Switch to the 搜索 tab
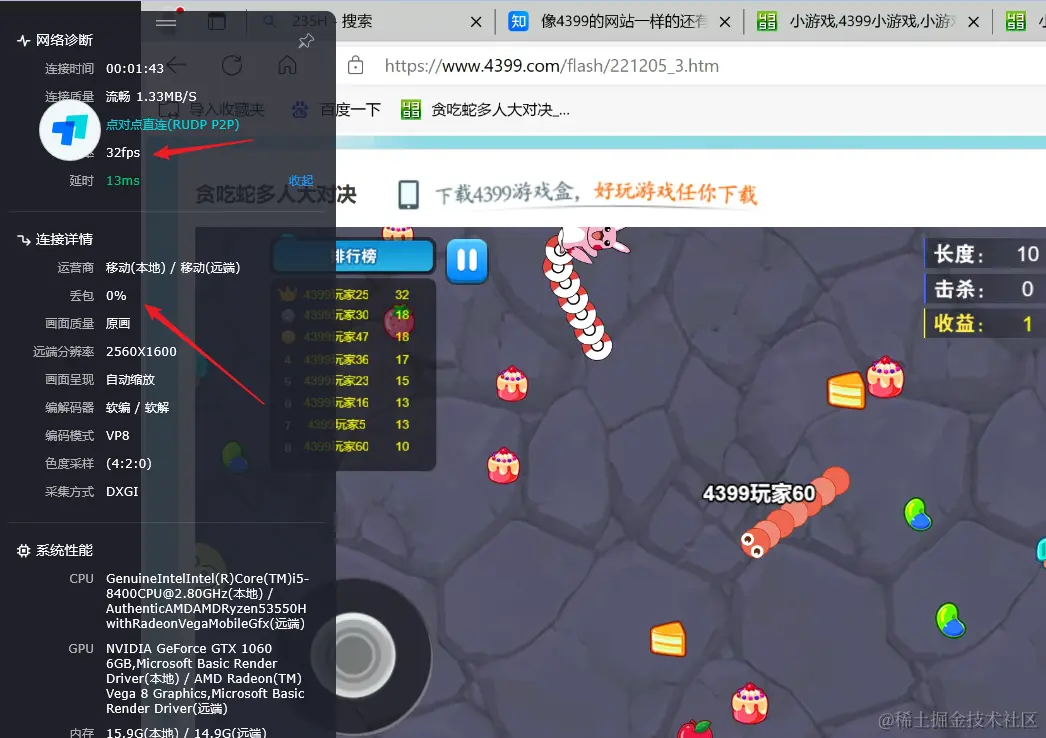The height and width of the screenshot is (738, 1046). pos(370,21)
